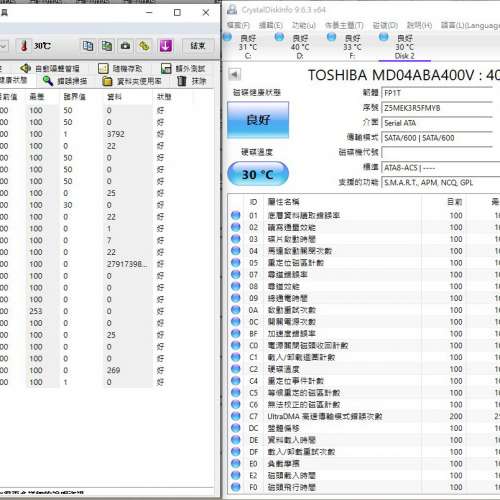Sort by the 資料 column header in HD Tune

pos(114,97)
